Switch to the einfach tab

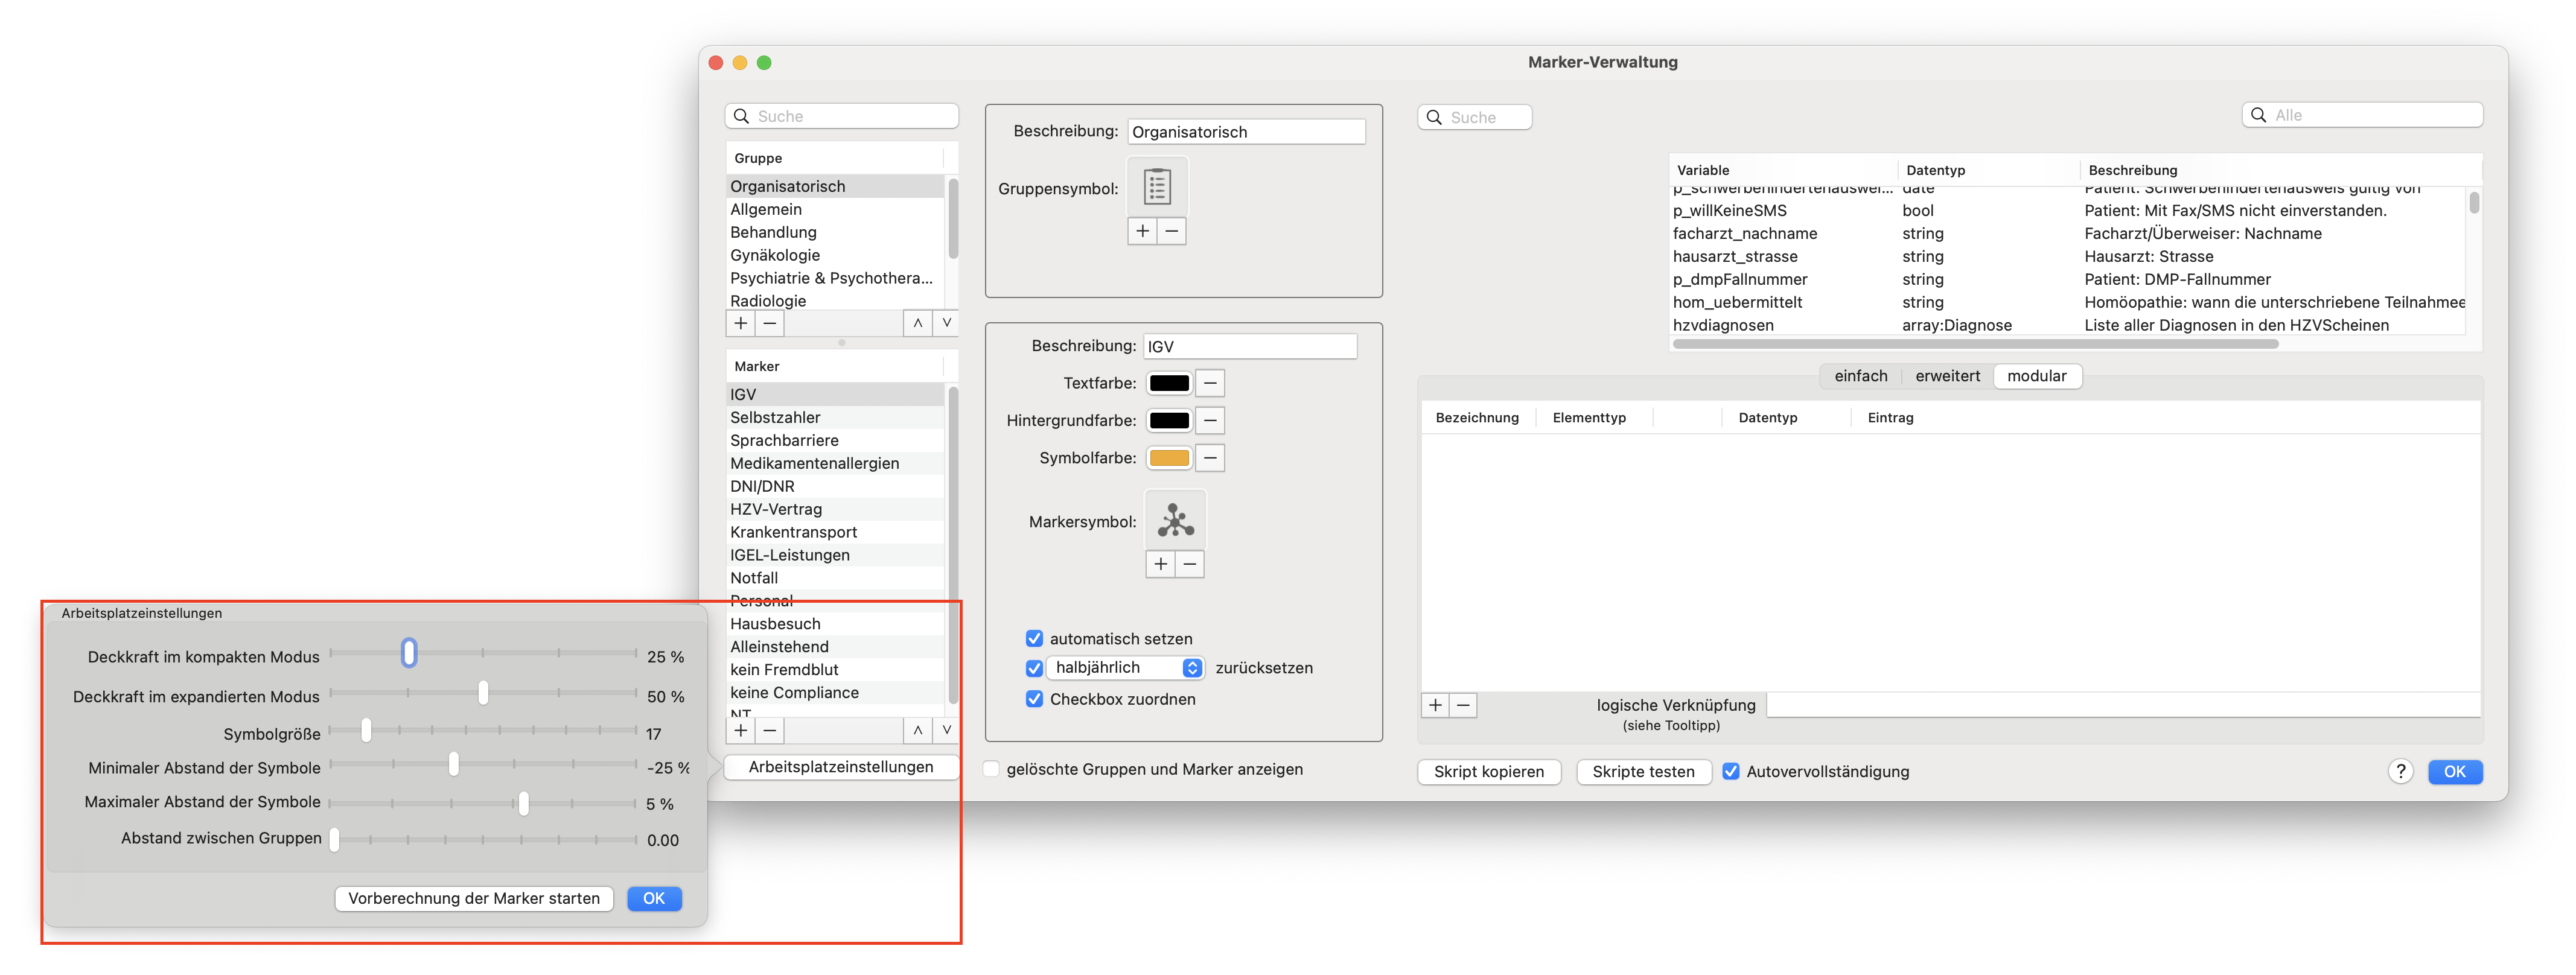pos(1861,376)
